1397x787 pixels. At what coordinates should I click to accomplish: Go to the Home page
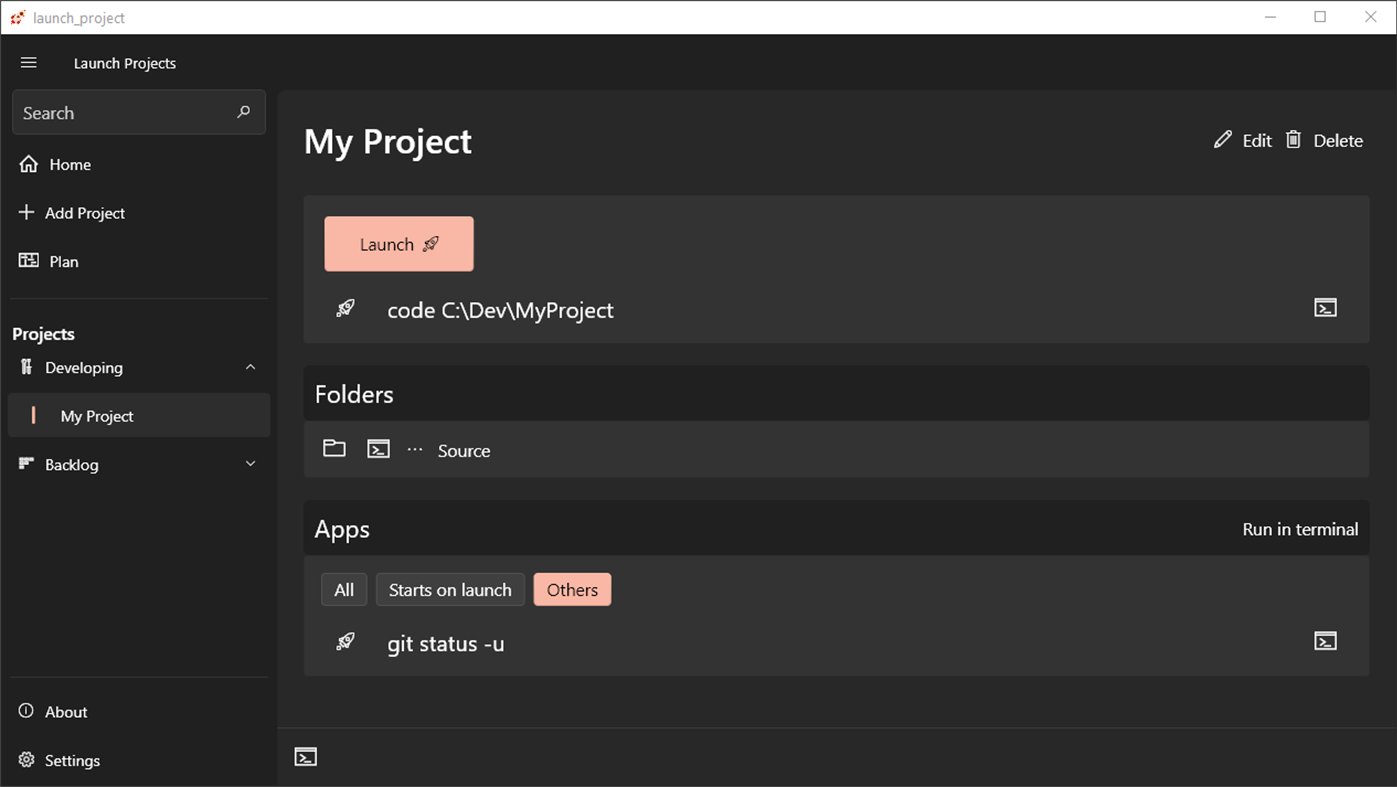point(70,164)
